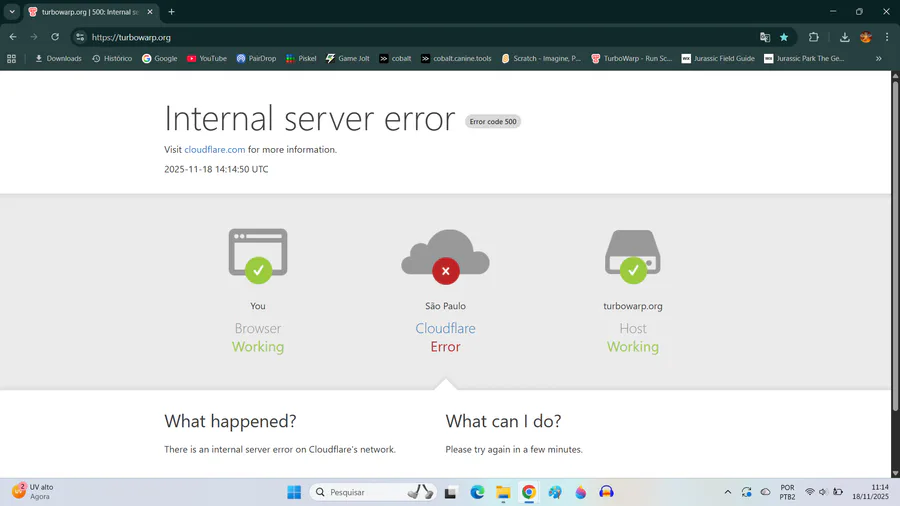Toggle the bookmark star for this page
The width and height of the screenshot is (900, 506).
click(784, 37)
